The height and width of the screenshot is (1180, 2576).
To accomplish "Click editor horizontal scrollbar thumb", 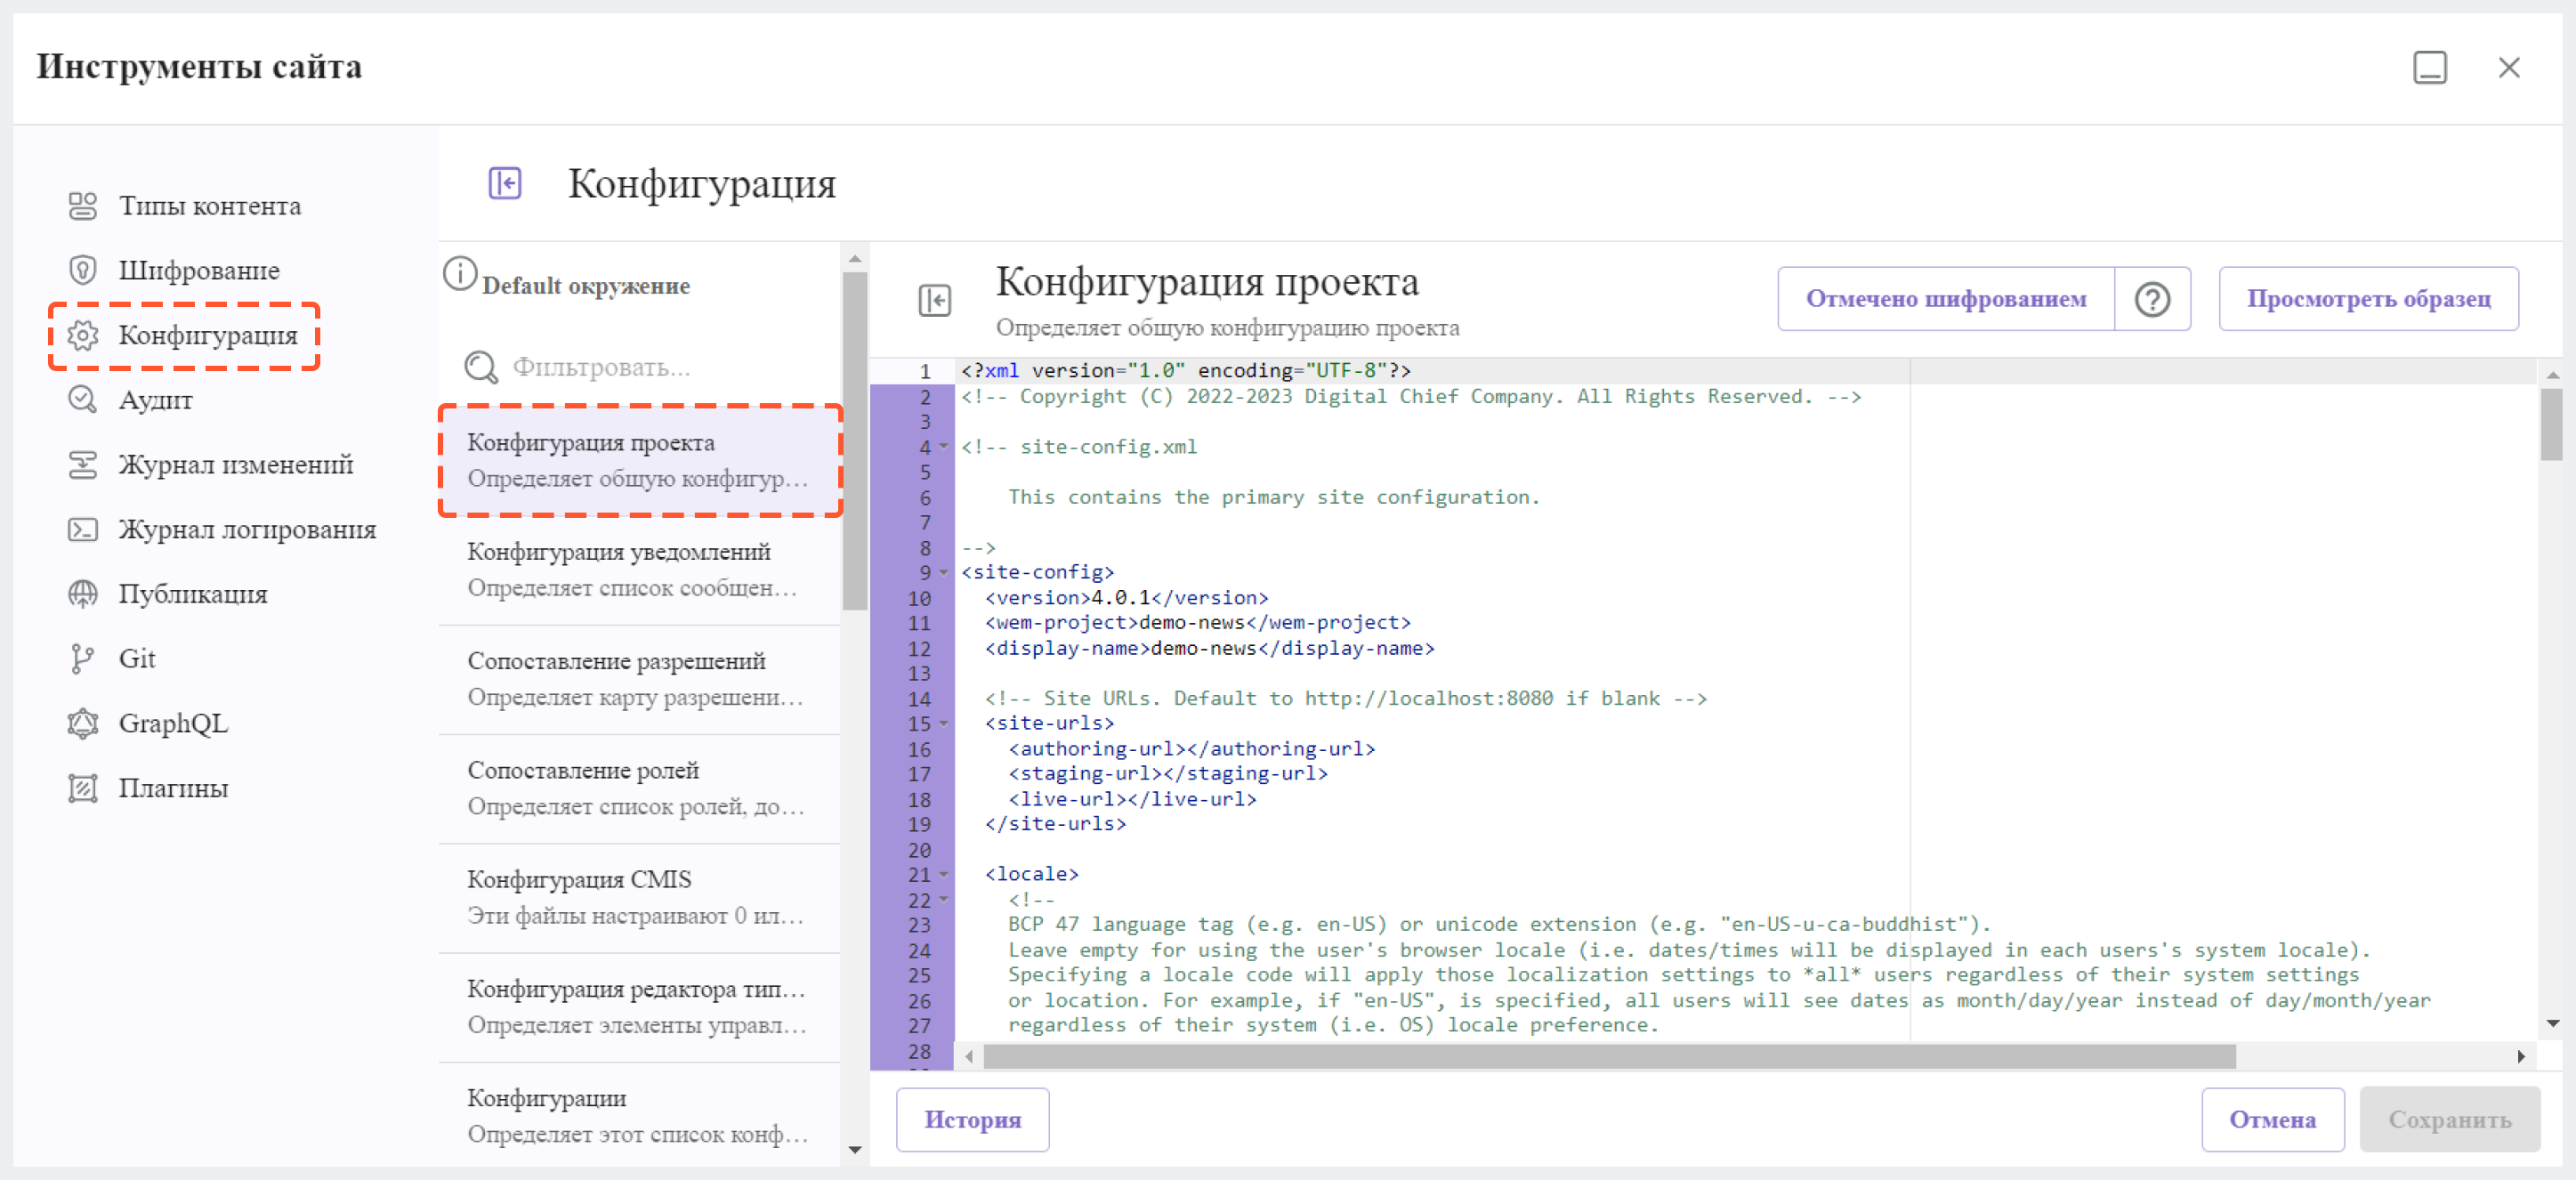I will (x=1608, y=1057).
